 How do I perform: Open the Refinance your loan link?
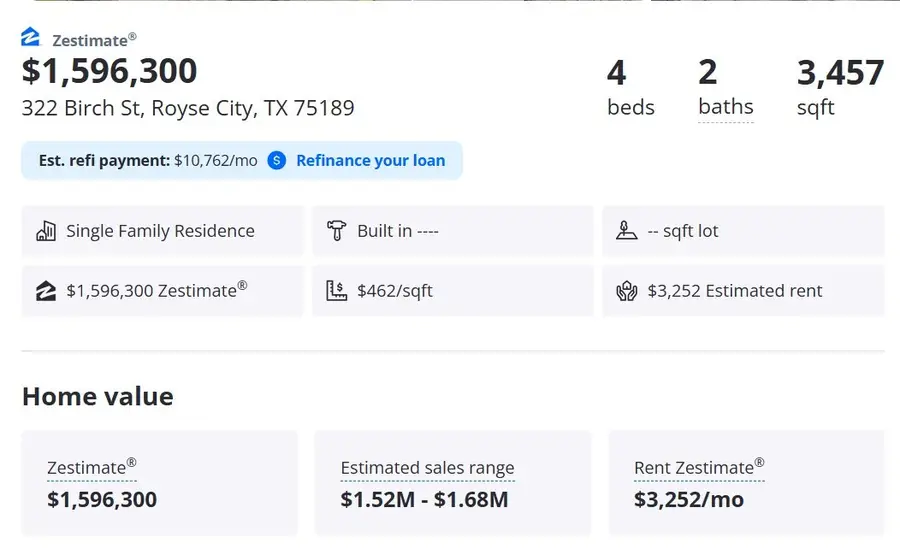pyautogui.click(x=370, y=160)
